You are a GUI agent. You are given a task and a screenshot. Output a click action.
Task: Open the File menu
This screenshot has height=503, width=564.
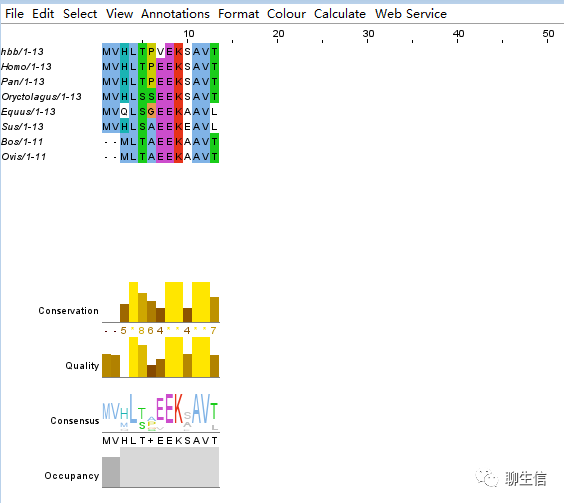[x=14, y=14]
